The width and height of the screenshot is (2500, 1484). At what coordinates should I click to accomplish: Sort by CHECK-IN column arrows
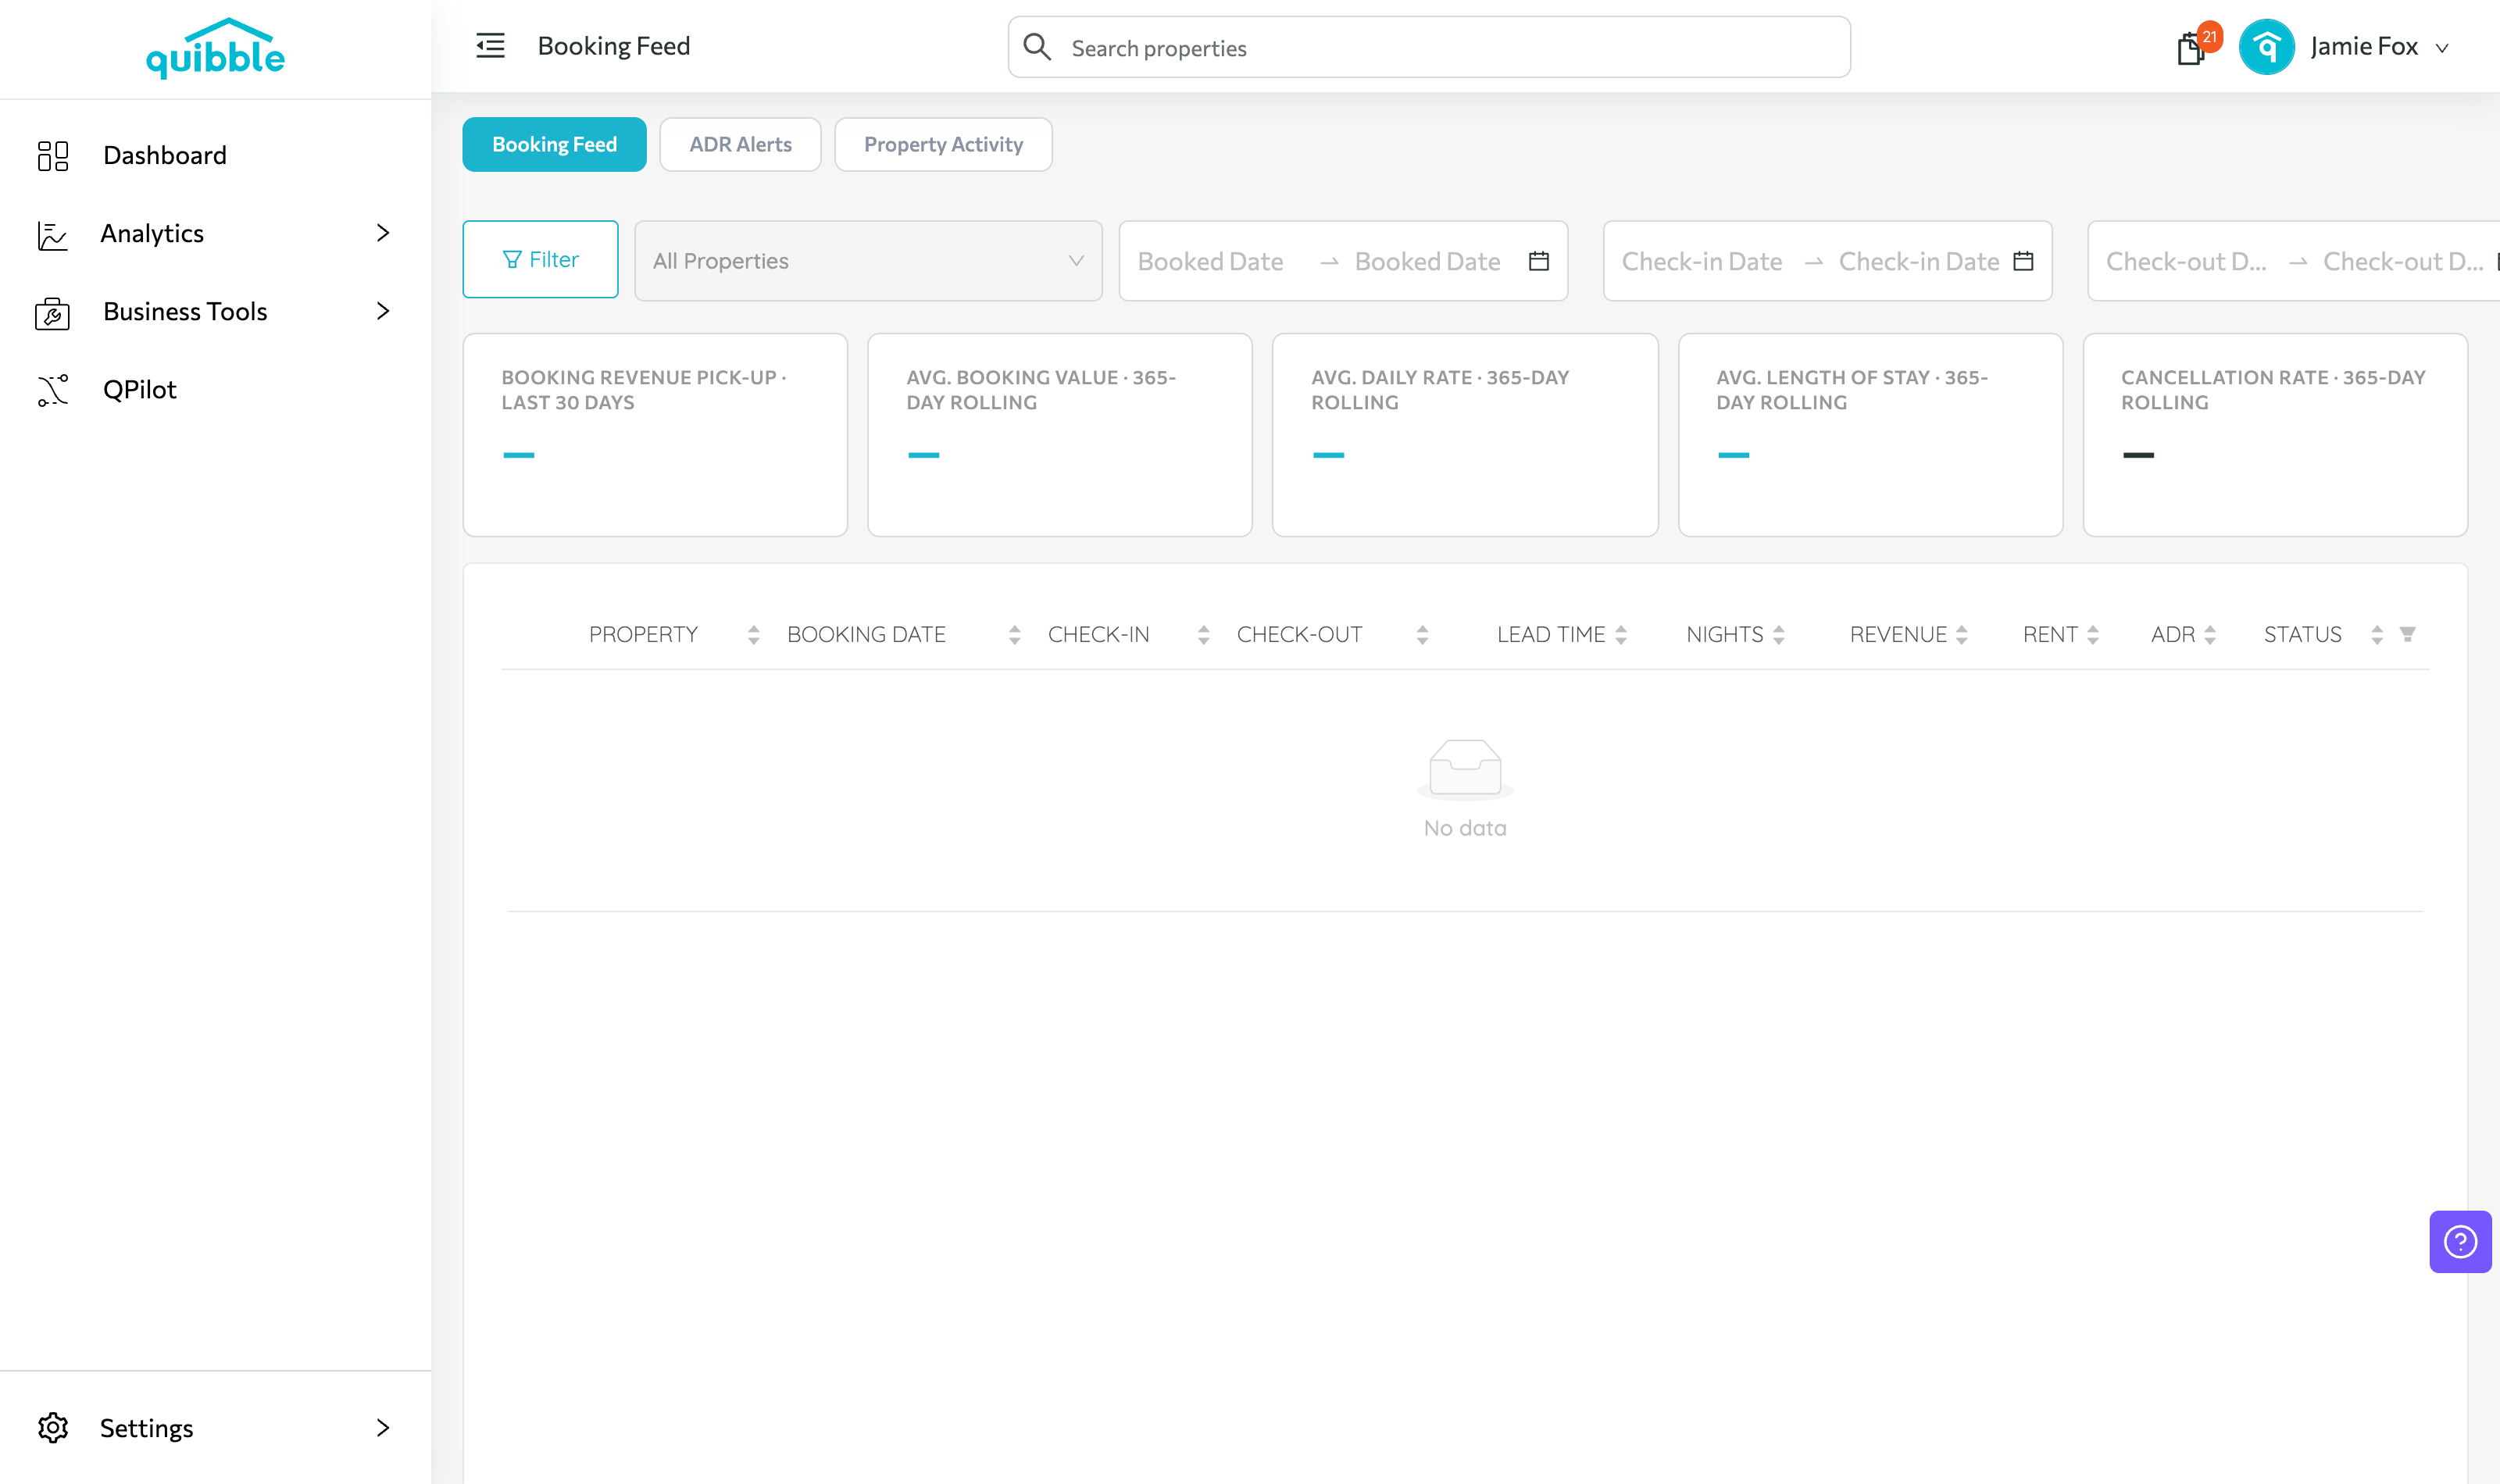click(x=1203, y=634)
